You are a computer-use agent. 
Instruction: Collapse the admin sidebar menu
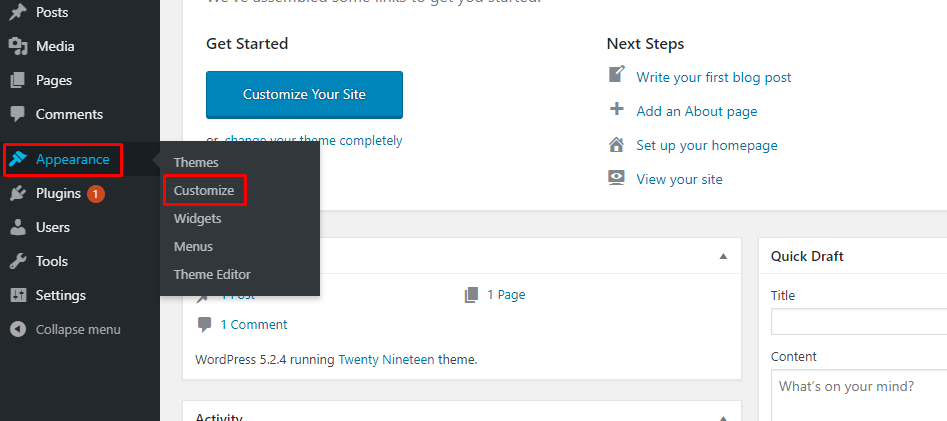[66, 329]
